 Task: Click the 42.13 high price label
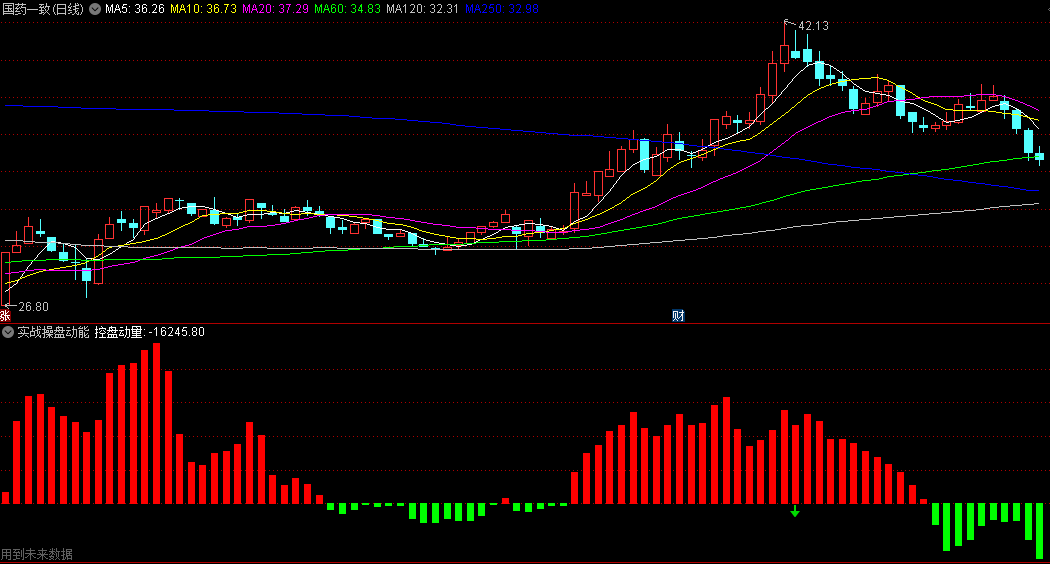click(x=813, y=26)
